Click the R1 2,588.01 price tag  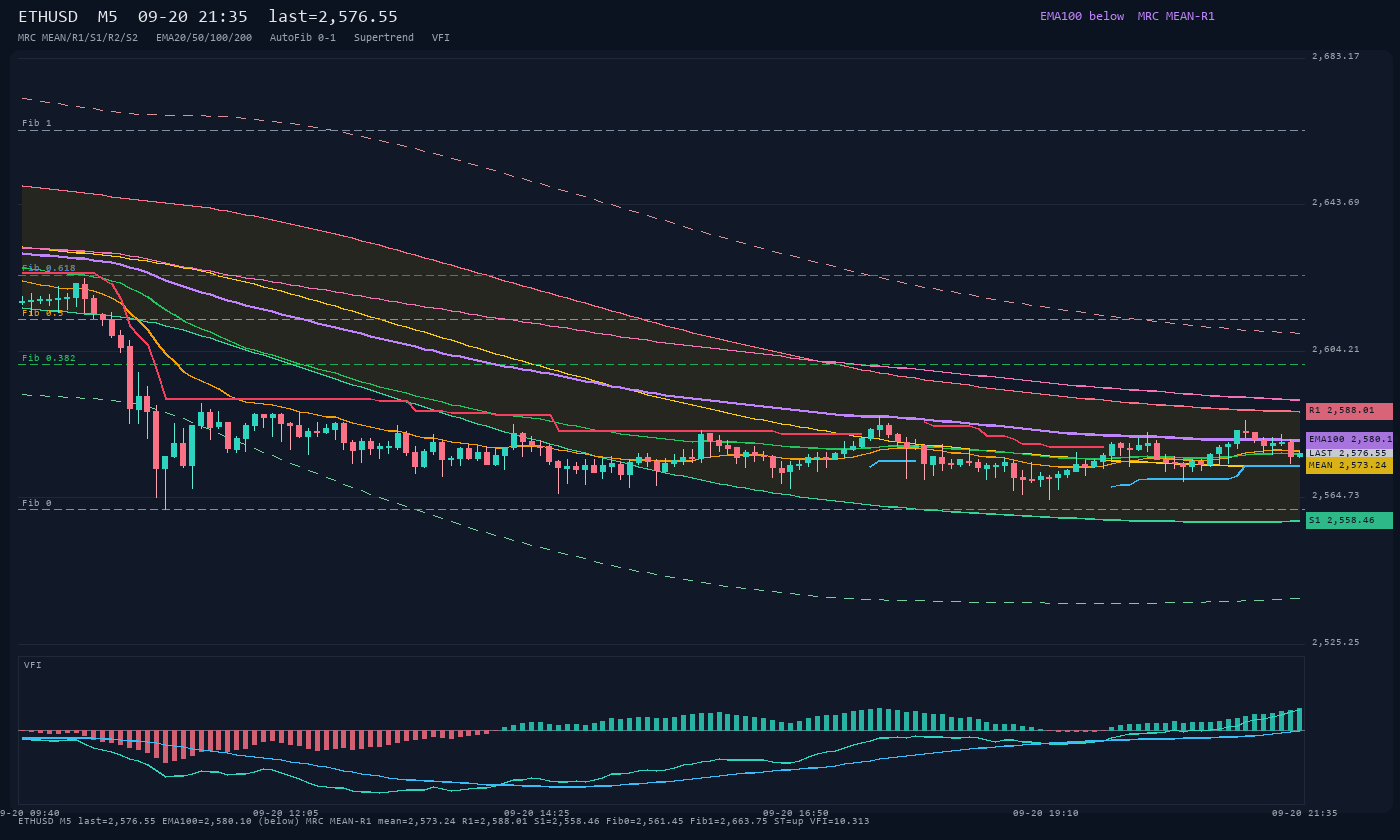1349,411
